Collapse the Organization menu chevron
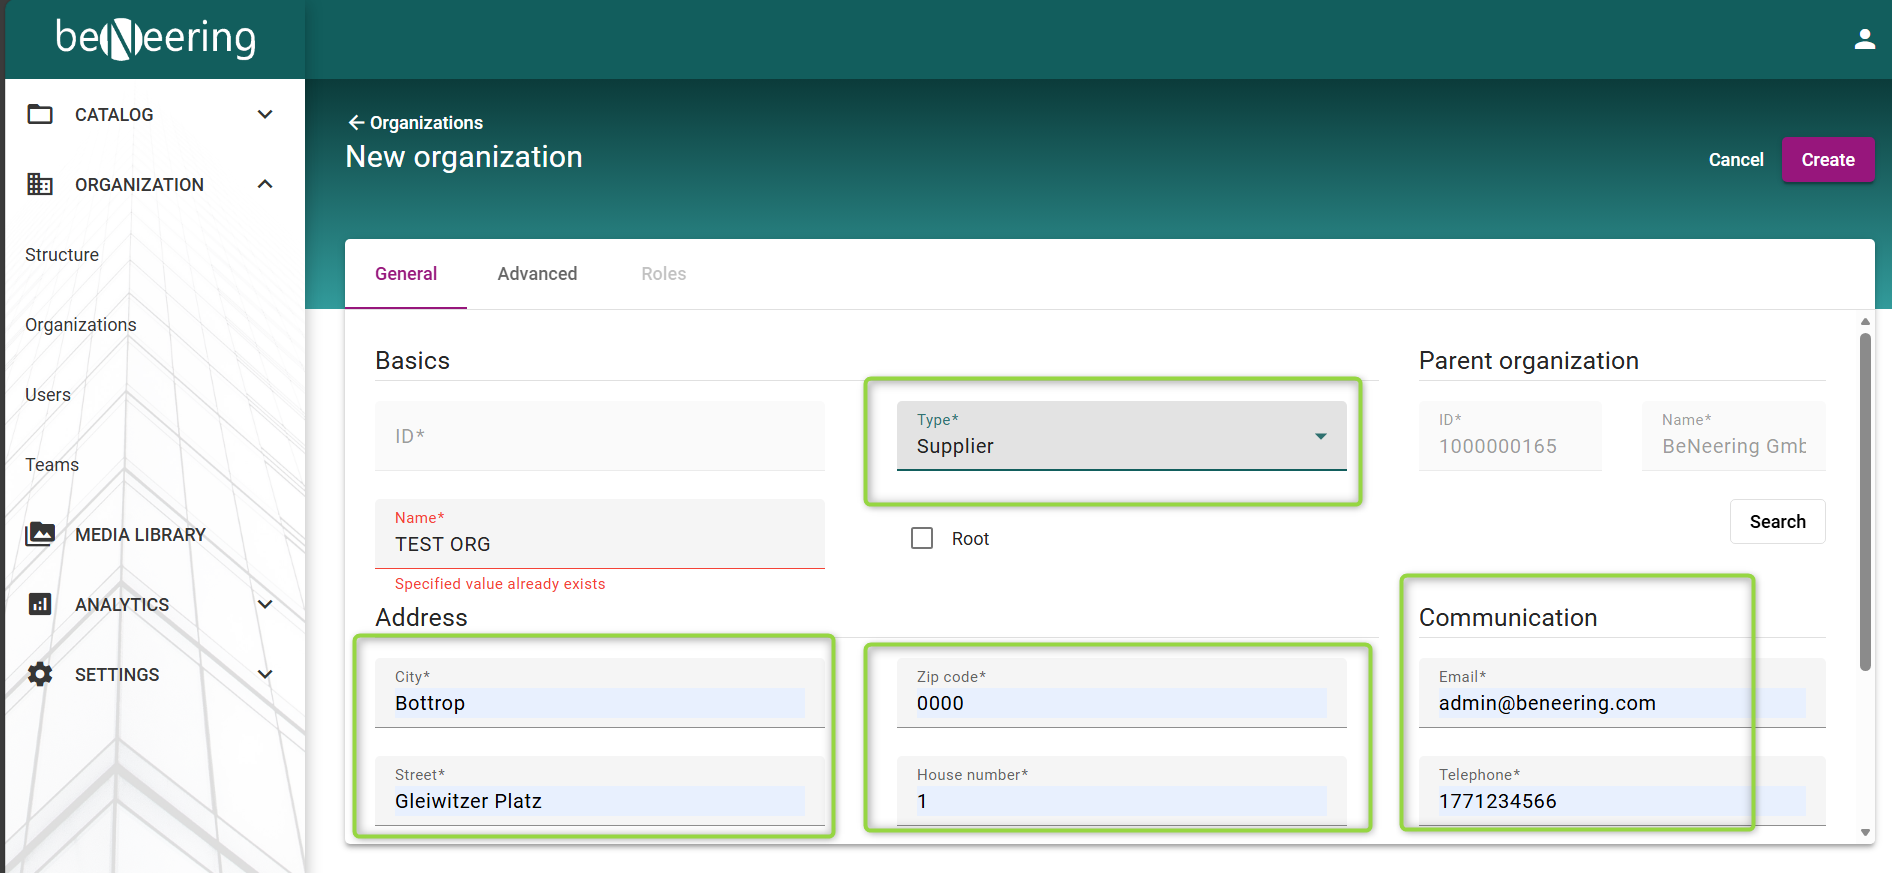 tap(265, 184)
